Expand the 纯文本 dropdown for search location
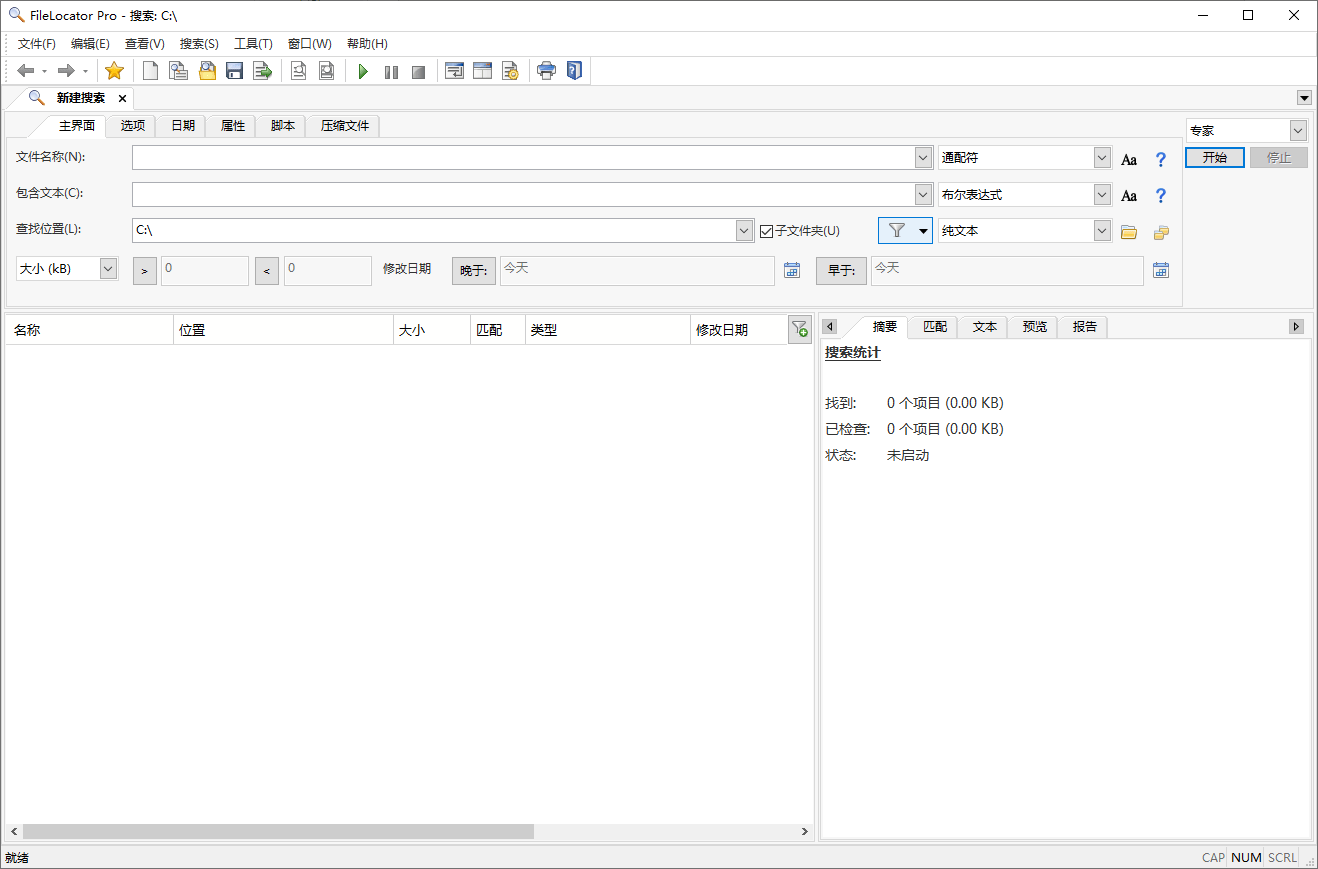 point(1100,230)
